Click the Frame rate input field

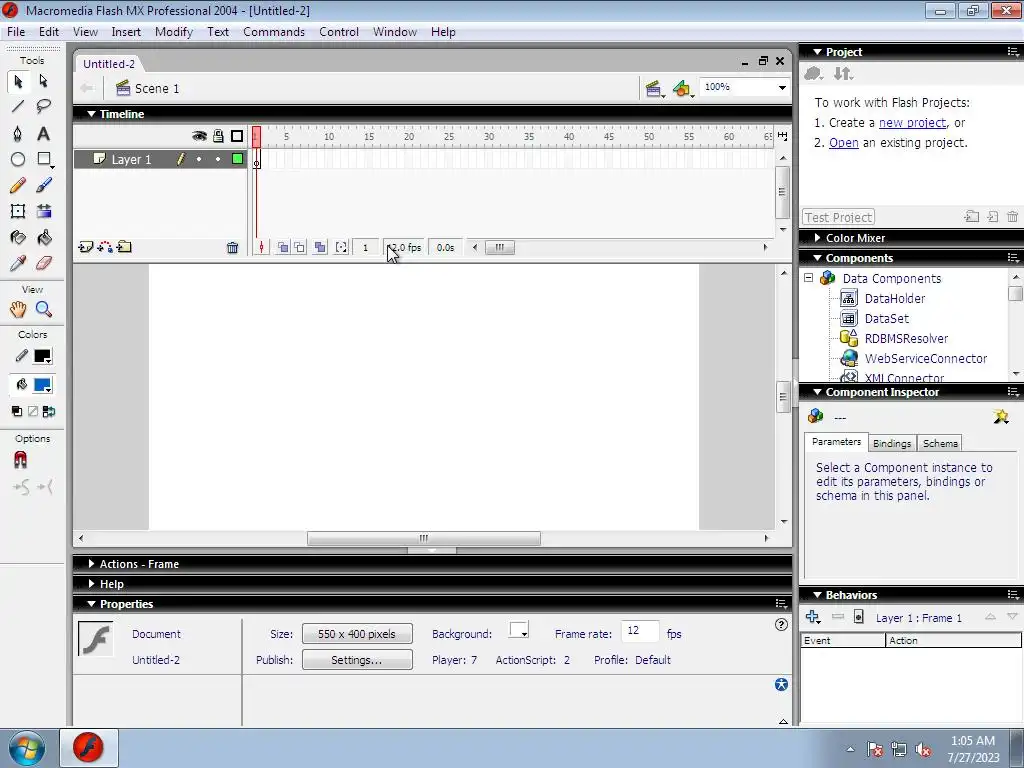point(640,631)
